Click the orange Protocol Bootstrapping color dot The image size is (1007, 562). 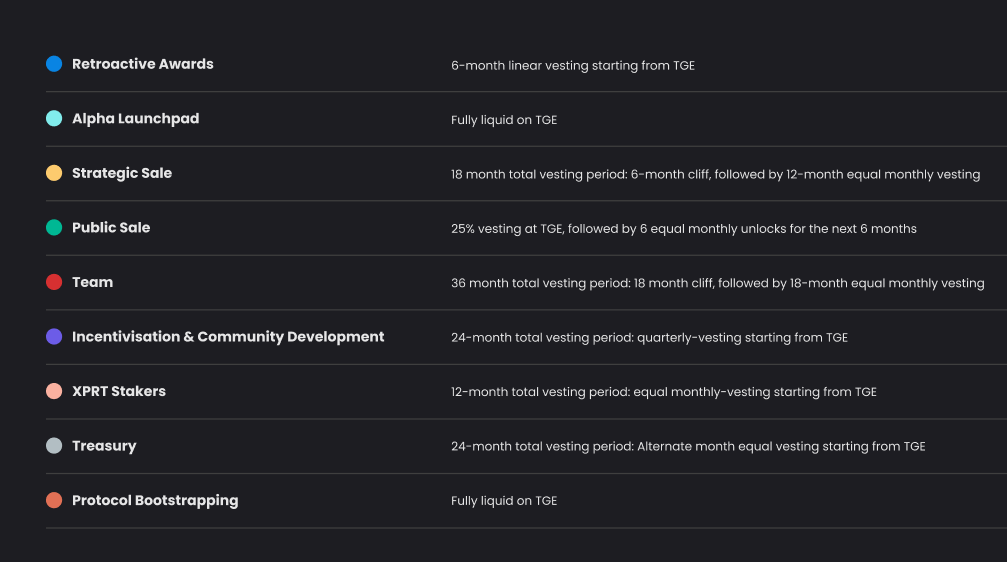pos(54,500)
